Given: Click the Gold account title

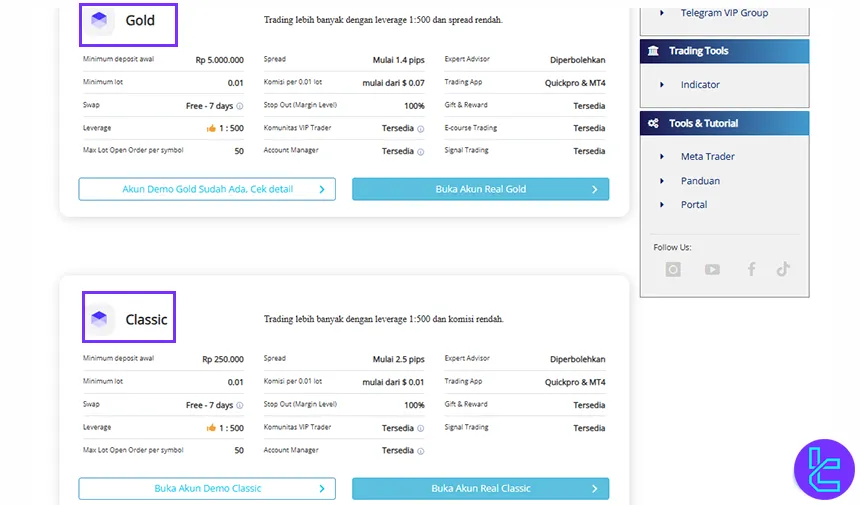Looking at the screenshot, I should [x=140, y=20].
